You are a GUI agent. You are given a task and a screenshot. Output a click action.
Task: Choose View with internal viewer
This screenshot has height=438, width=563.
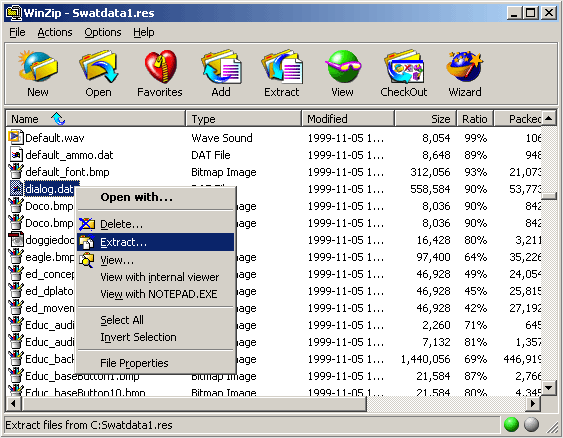click(x=155, y=277)
